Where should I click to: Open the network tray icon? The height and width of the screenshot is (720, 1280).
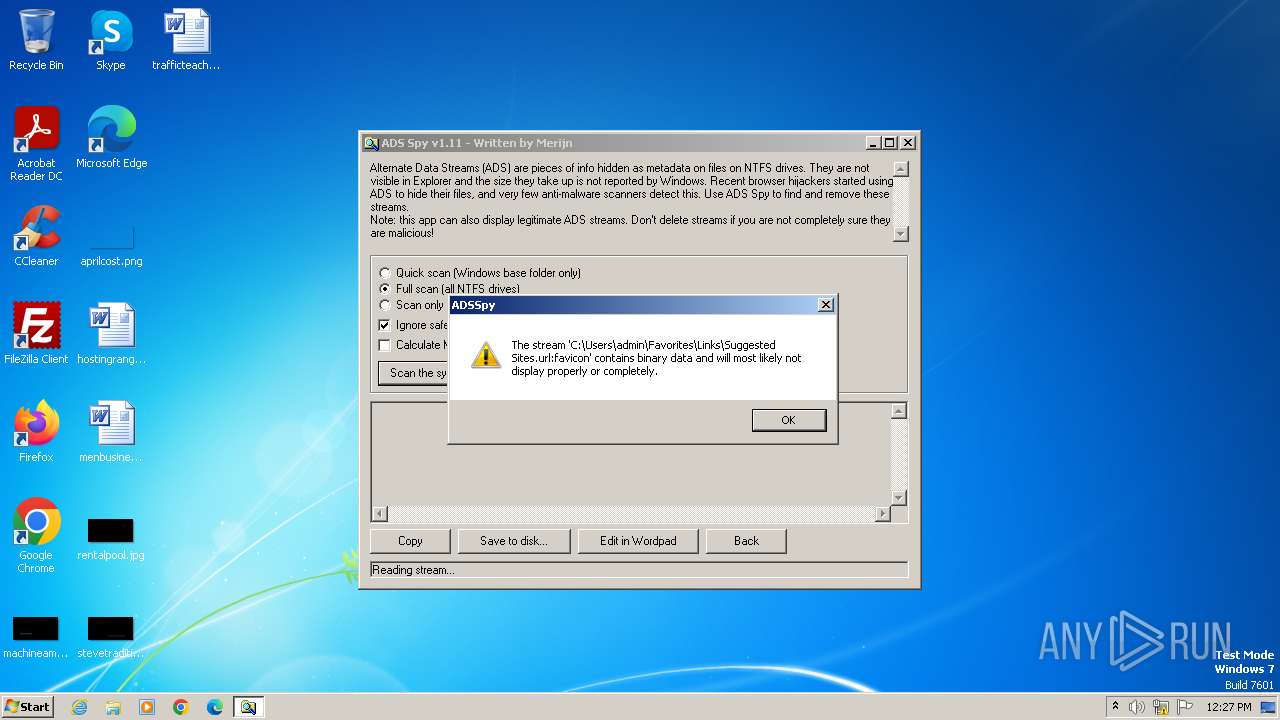click(1161, 707)
